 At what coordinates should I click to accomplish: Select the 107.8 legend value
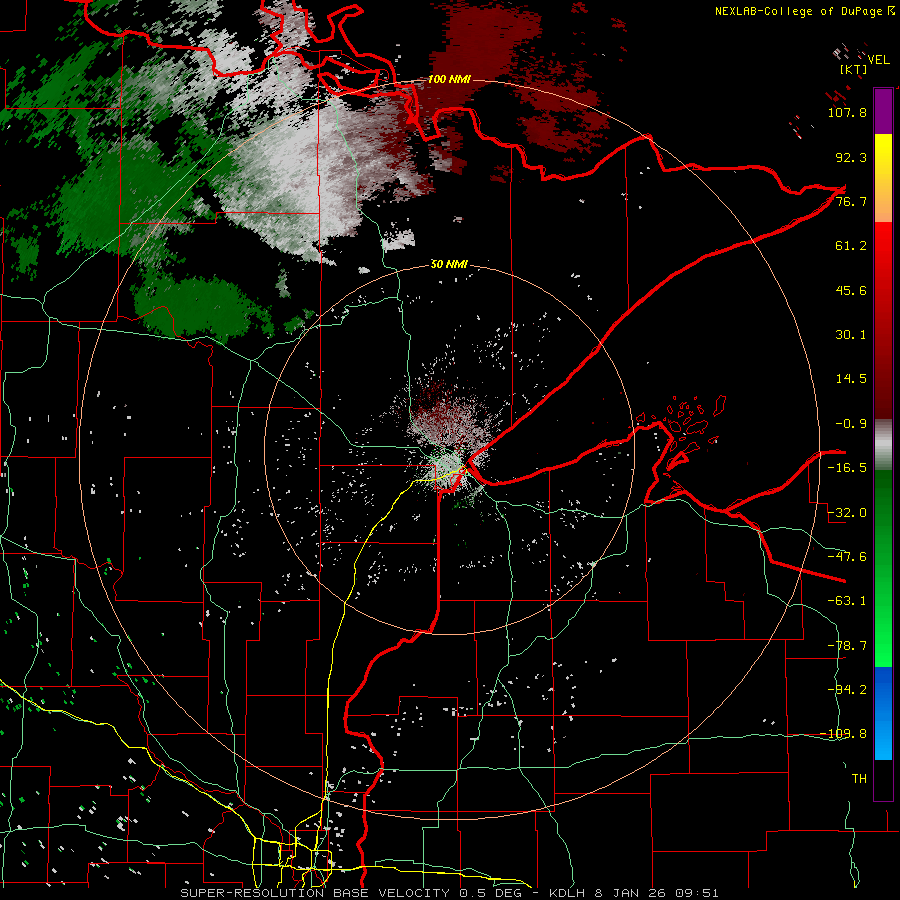pos(847,112)
